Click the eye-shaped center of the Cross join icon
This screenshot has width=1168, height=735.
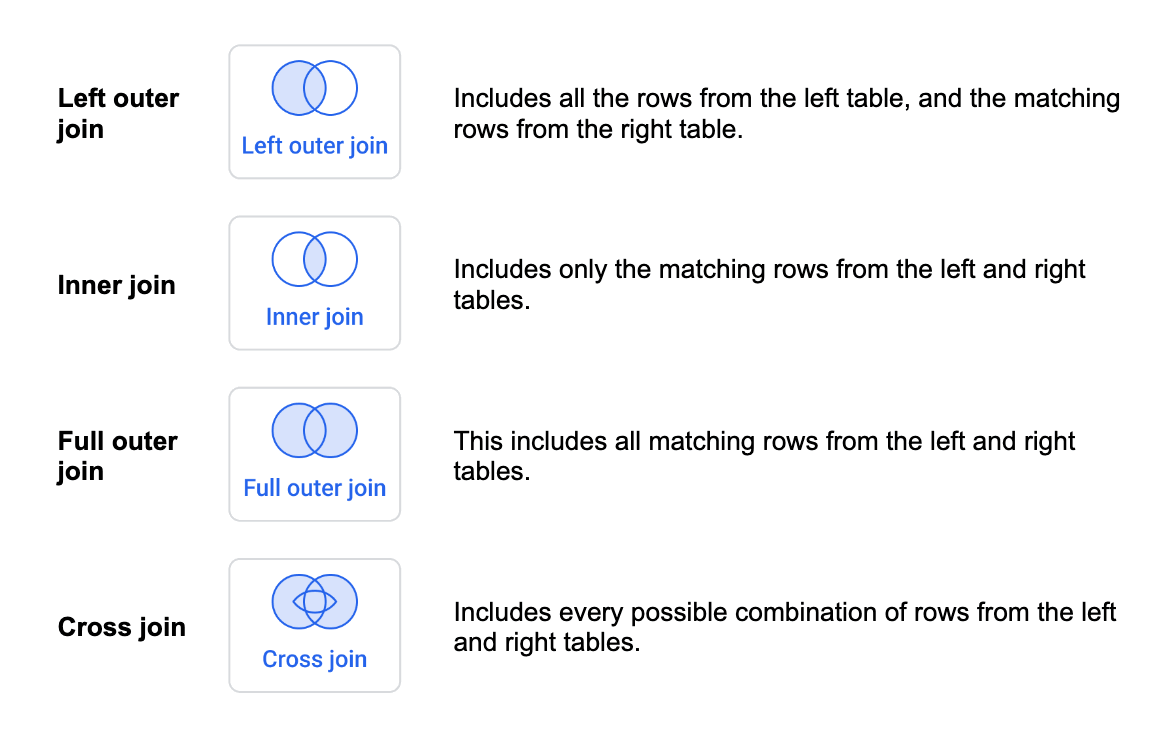click(315, 601)
